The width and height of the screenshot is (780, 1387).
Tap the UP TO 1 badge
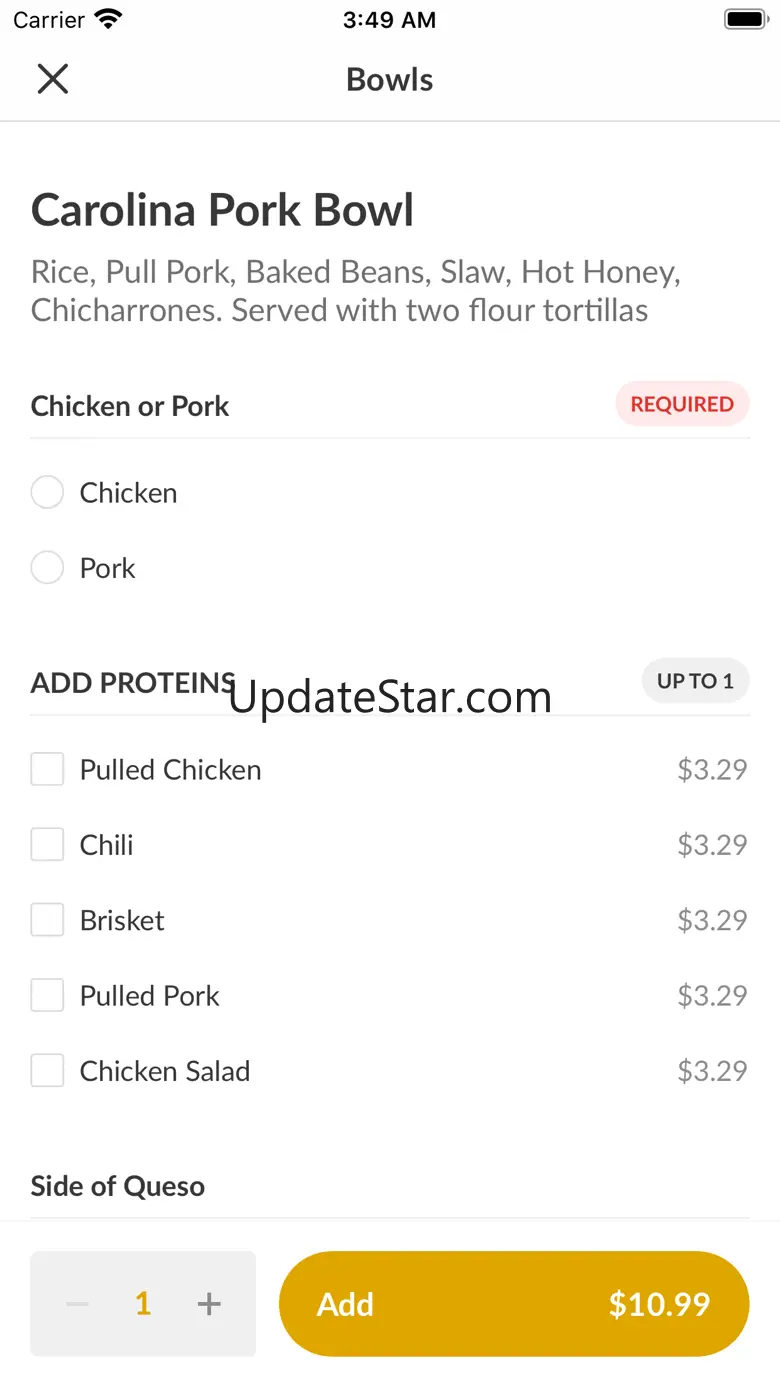[x=695, y=681]
